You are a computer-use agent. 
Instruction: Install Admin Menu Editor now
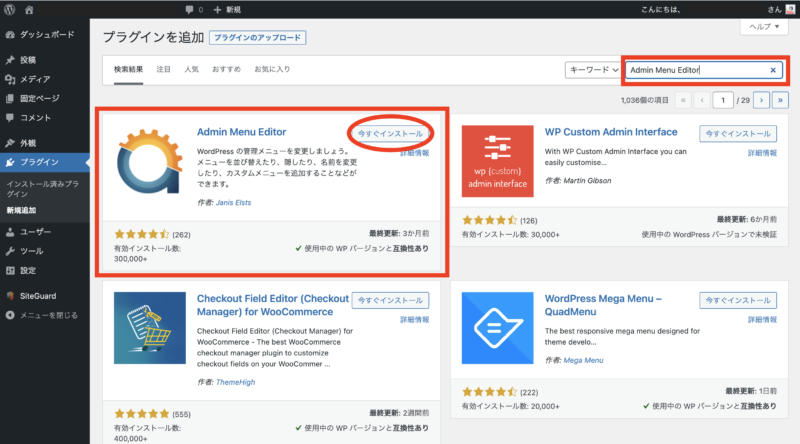390,134
